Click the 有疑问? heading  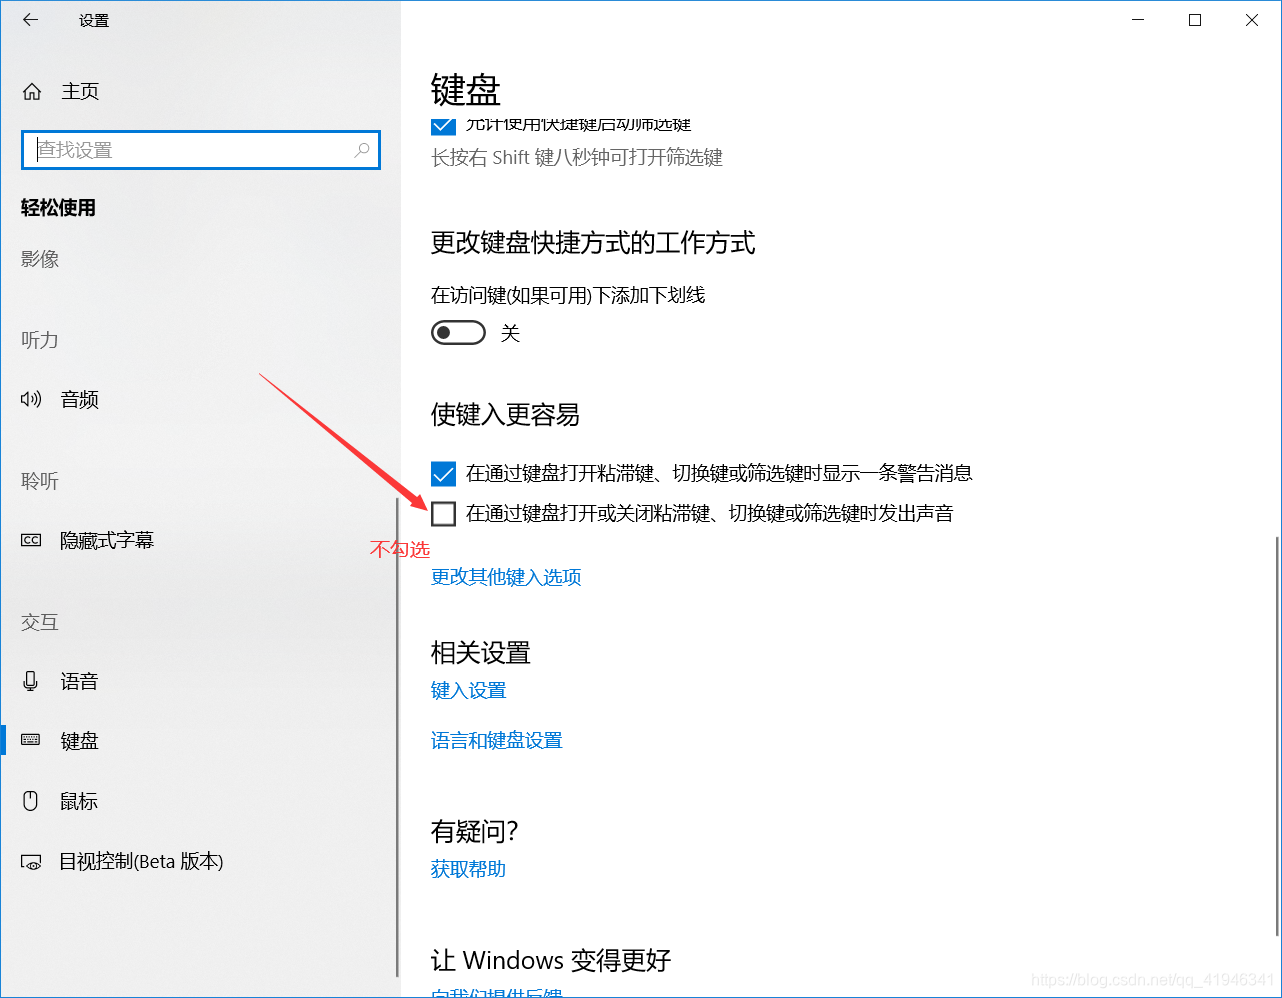475,831
